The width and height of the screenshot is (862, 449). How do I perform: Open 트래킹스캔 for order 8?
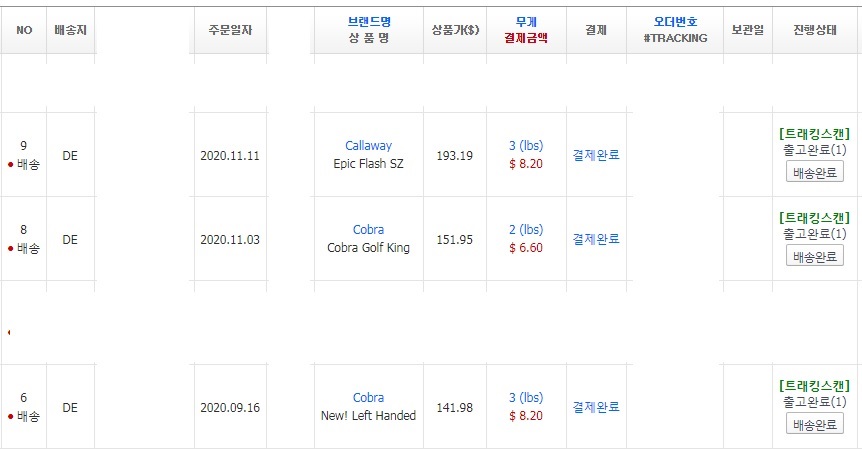click(813, 218)
